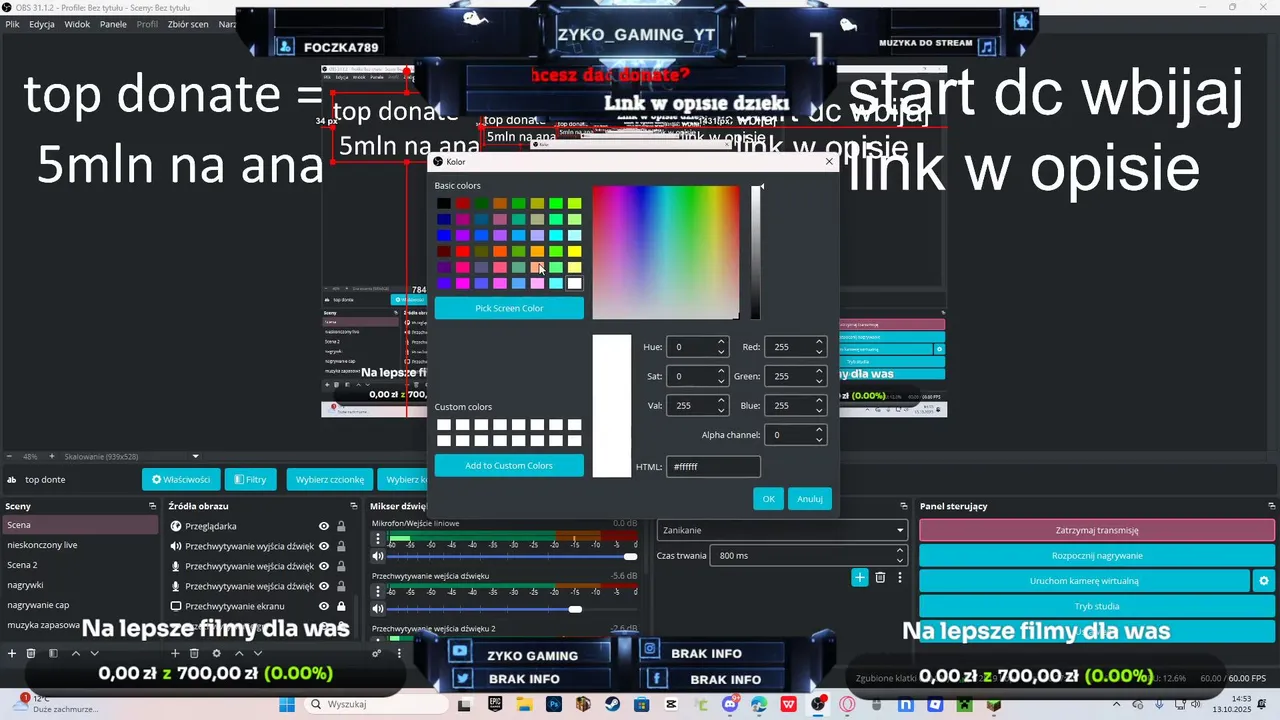Open Photoshop from the taskbar
This screenshot has width=1280, height=720.
[553, 704]
